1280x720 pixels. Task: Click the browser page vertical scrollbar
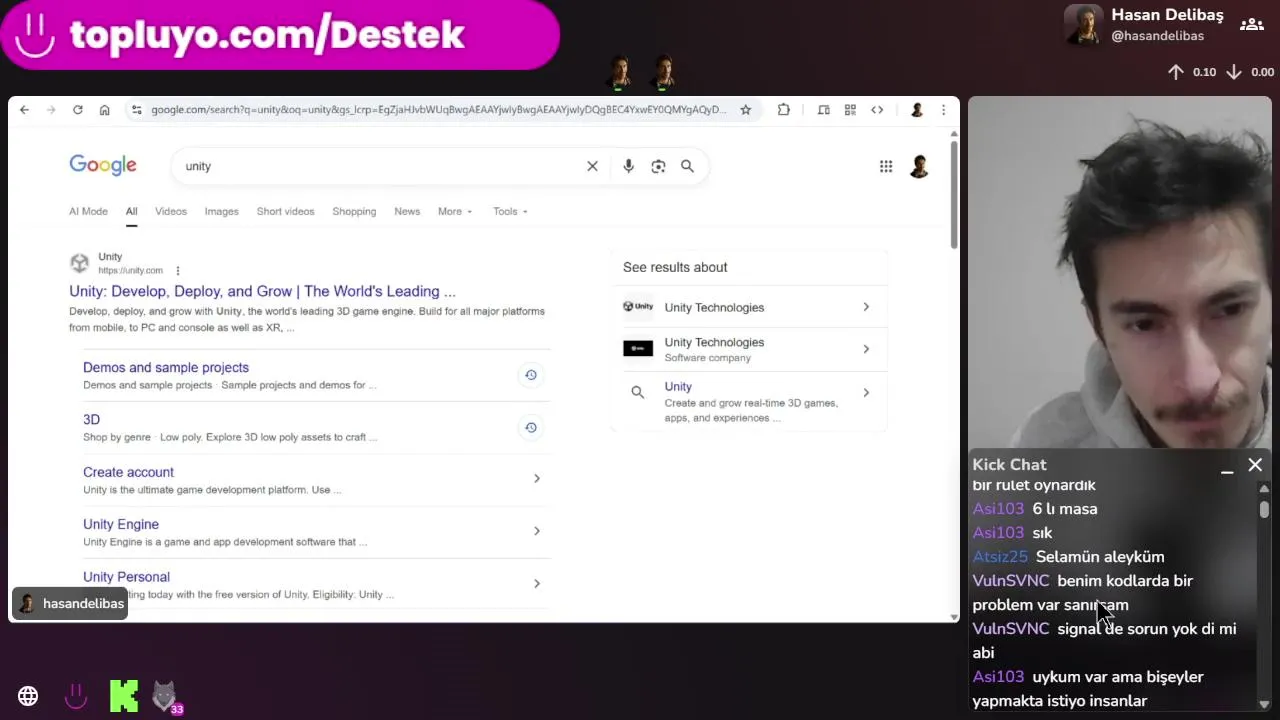[x=954, y=195]
